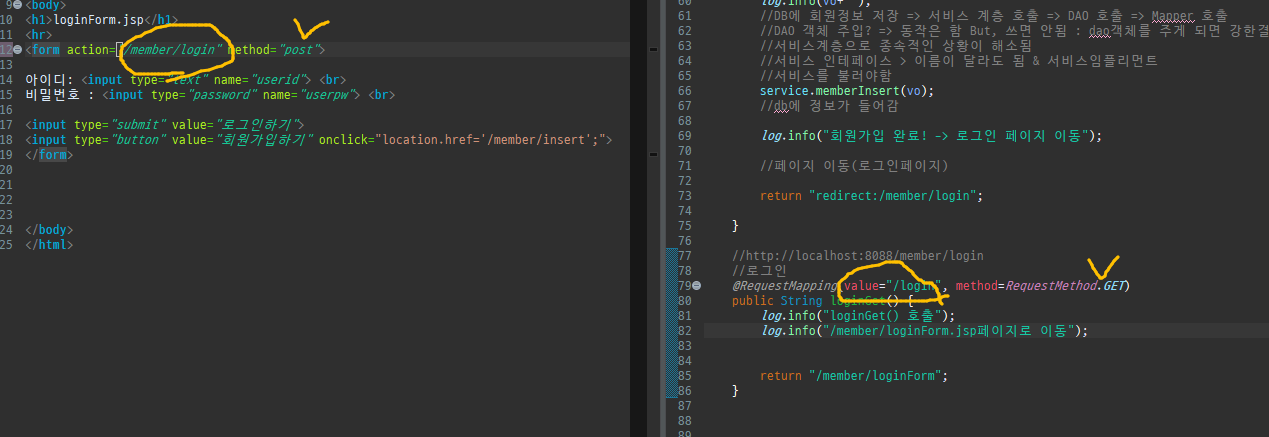Click the 아이디: label text
The height and width of the screenshot is (437, 1269).
pos(49,79)
